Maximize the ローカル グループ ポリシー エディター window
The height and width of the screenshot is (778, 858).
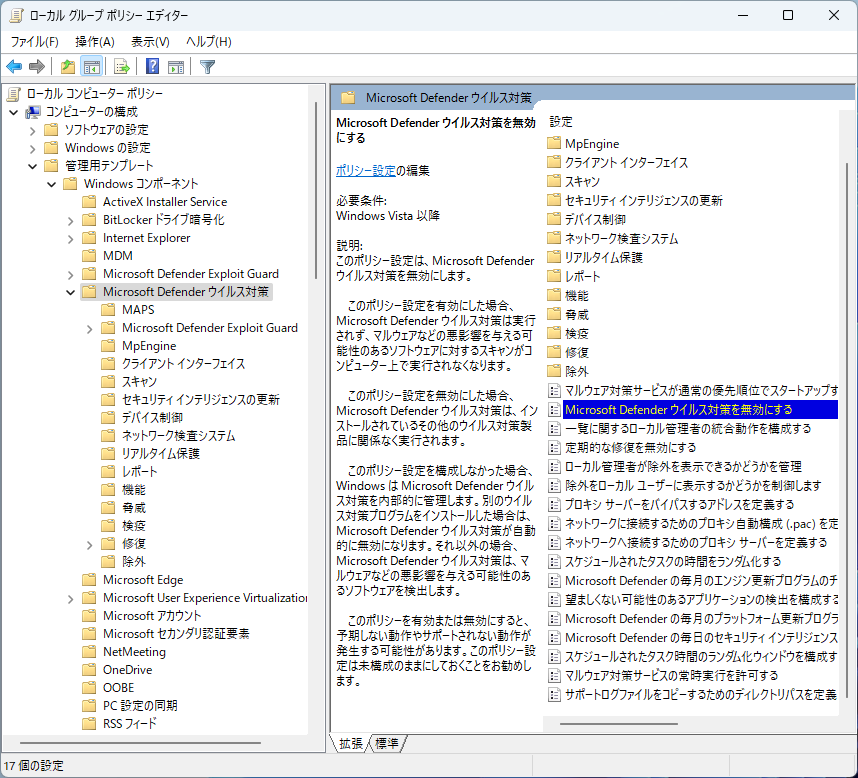pos(788,15)
